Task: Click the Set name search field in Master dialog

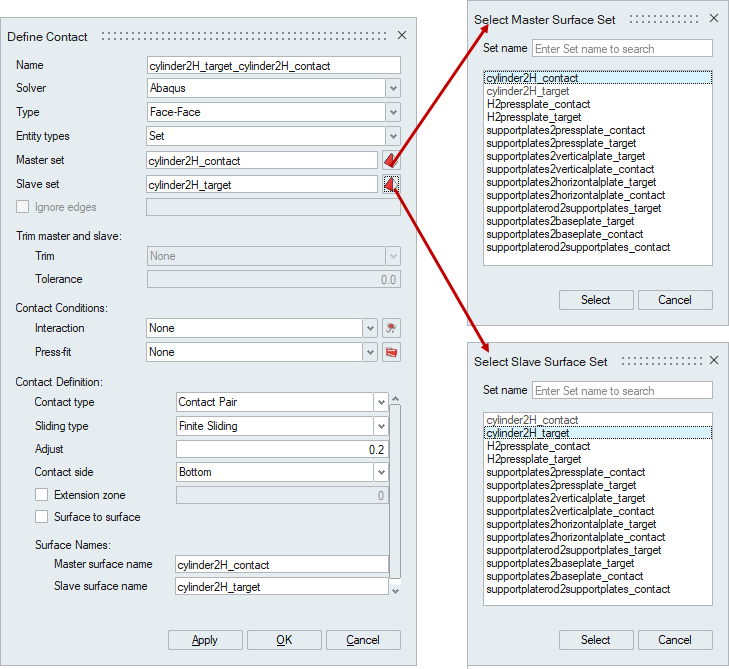Action: [622, 49]
